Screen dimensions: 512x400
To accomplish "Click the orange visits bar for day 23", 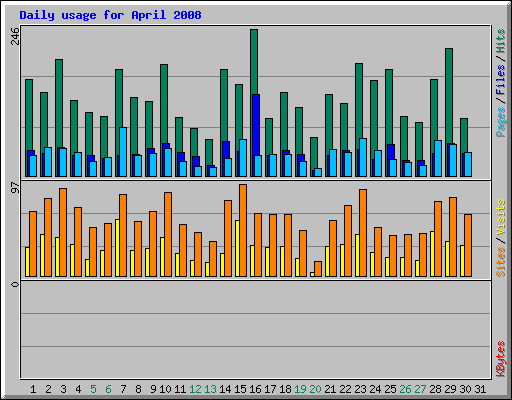I will point(363,233).
